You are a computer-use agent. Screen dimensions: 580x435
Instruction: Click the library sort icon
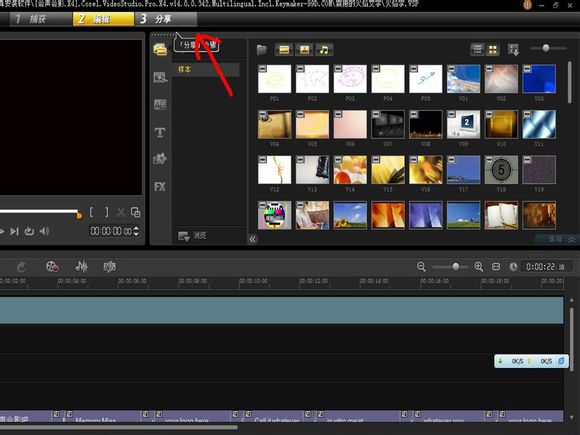[x=513, y=50]
